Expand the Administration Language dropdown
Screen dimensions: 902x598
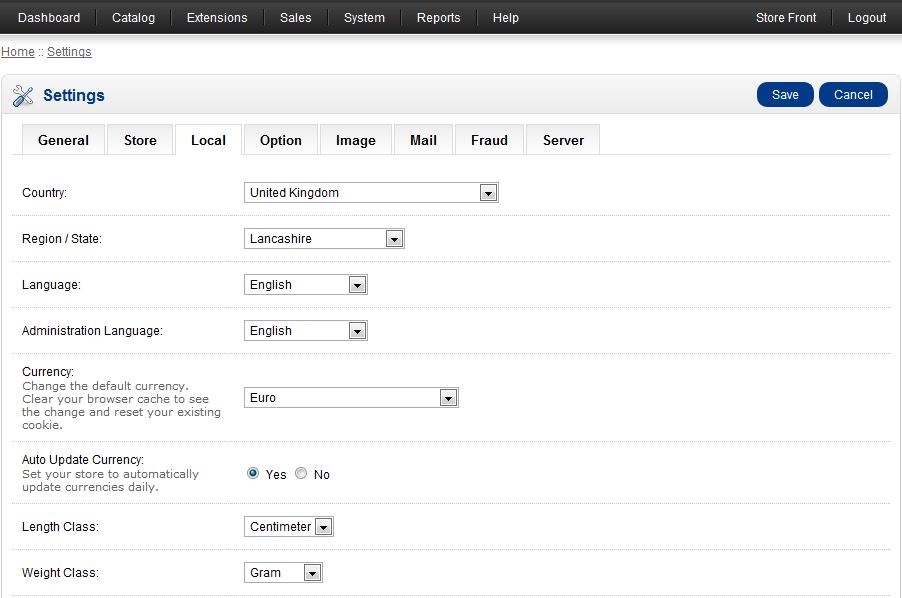305,331
